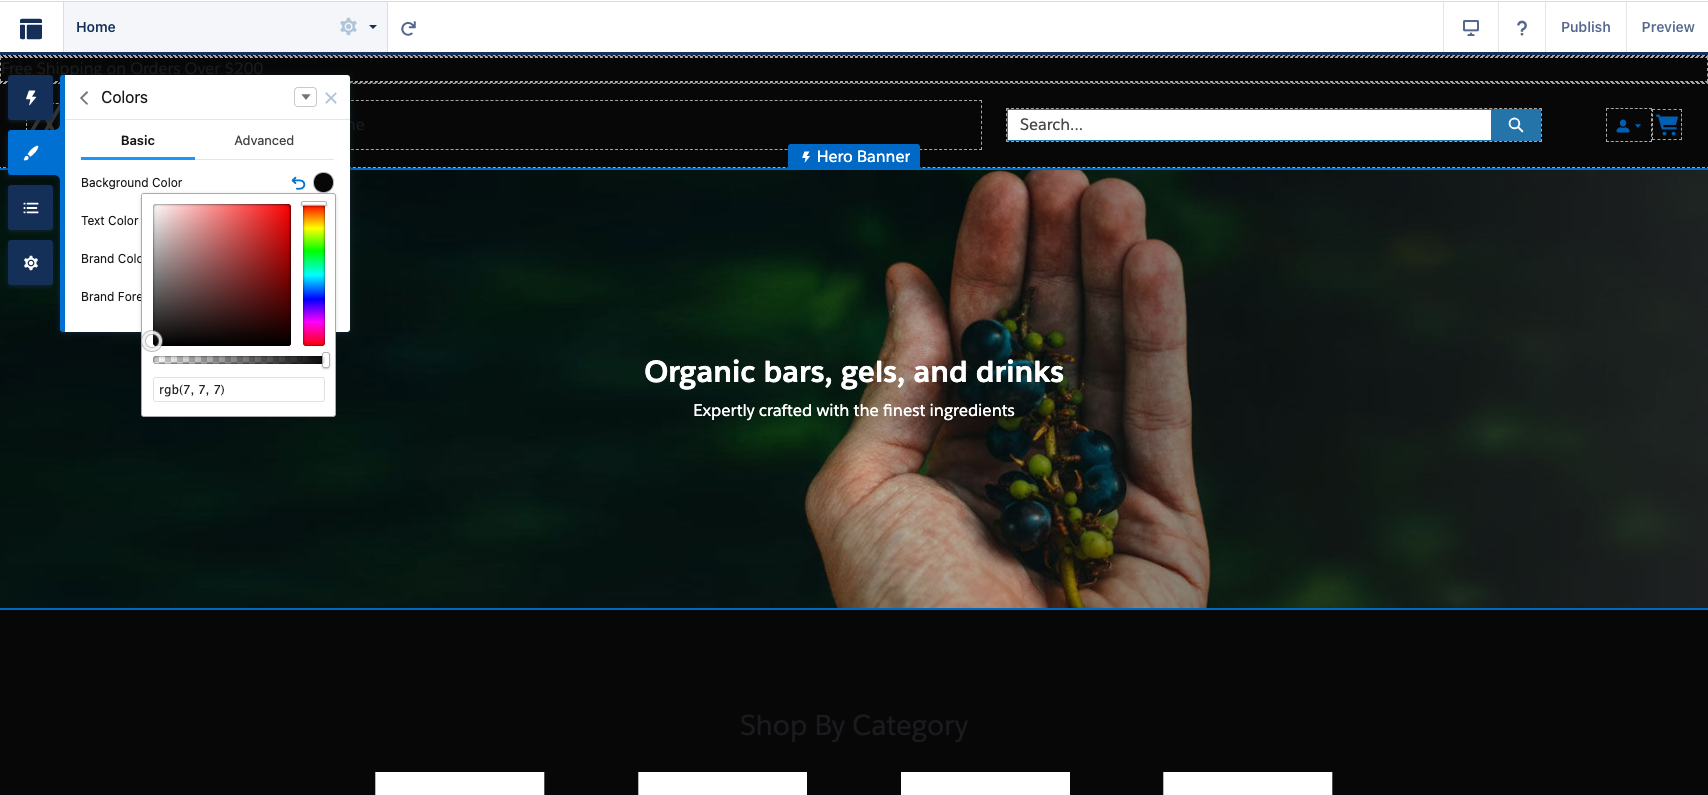Viewport: 1708px width, 795px height.
Task: Click the blue search magnifier button
Action: point(1516,125)
